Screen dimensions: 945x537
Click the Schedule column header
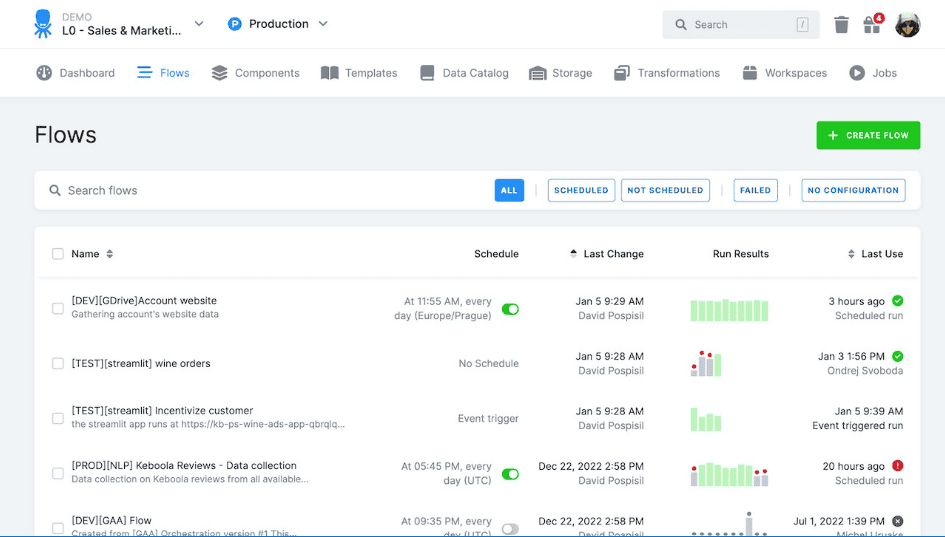click(496, 254)
